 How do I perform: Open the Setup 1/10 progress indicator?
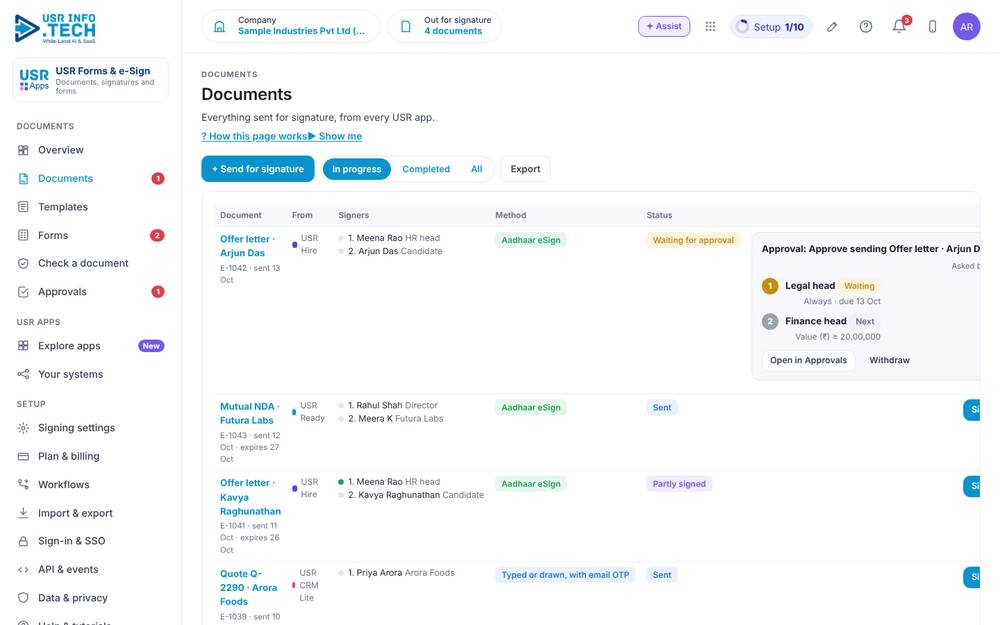[771, 27]
